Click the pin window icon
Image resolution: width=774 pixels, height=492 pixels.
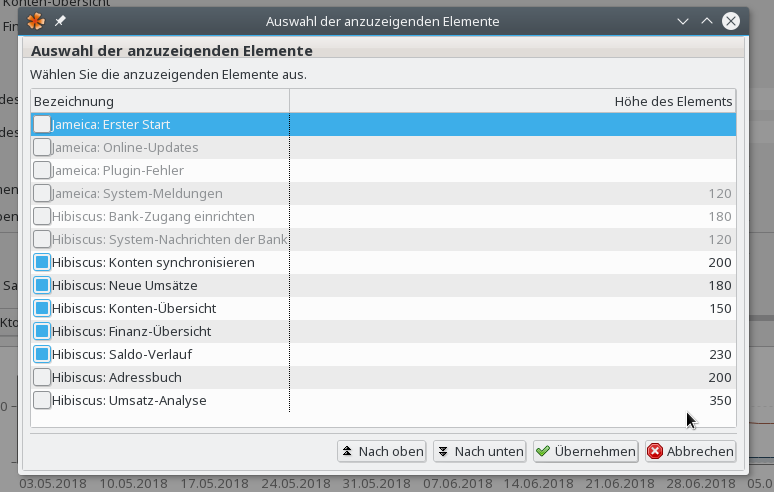click(60, 20)
